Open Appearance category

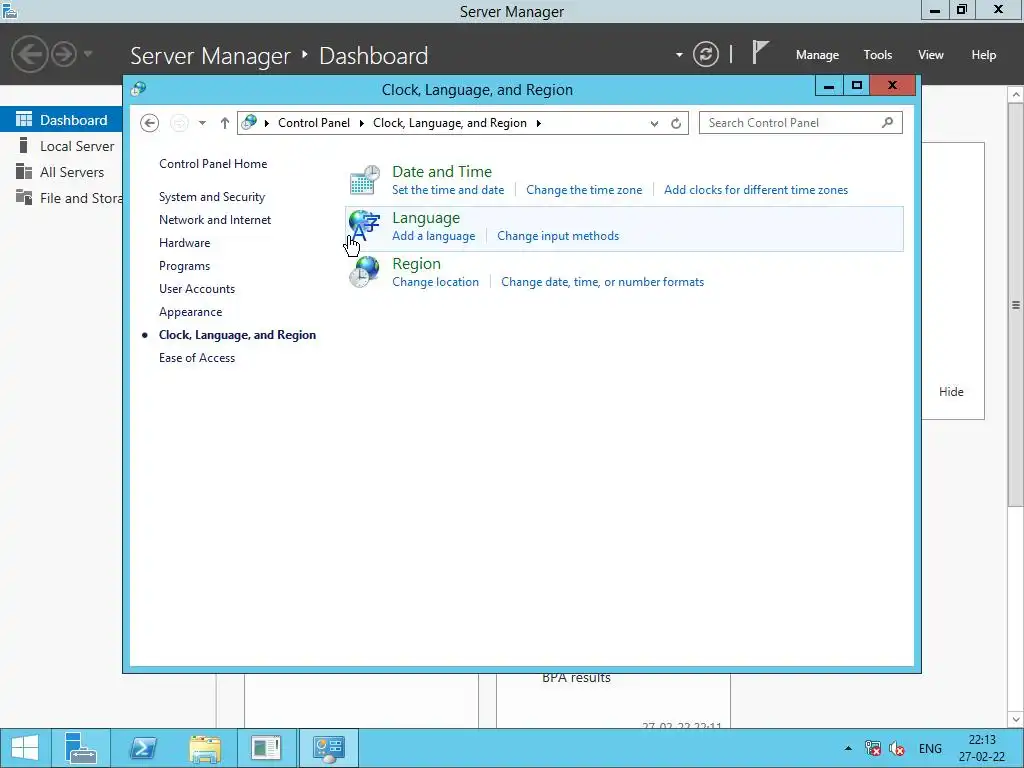coord(190,312)
